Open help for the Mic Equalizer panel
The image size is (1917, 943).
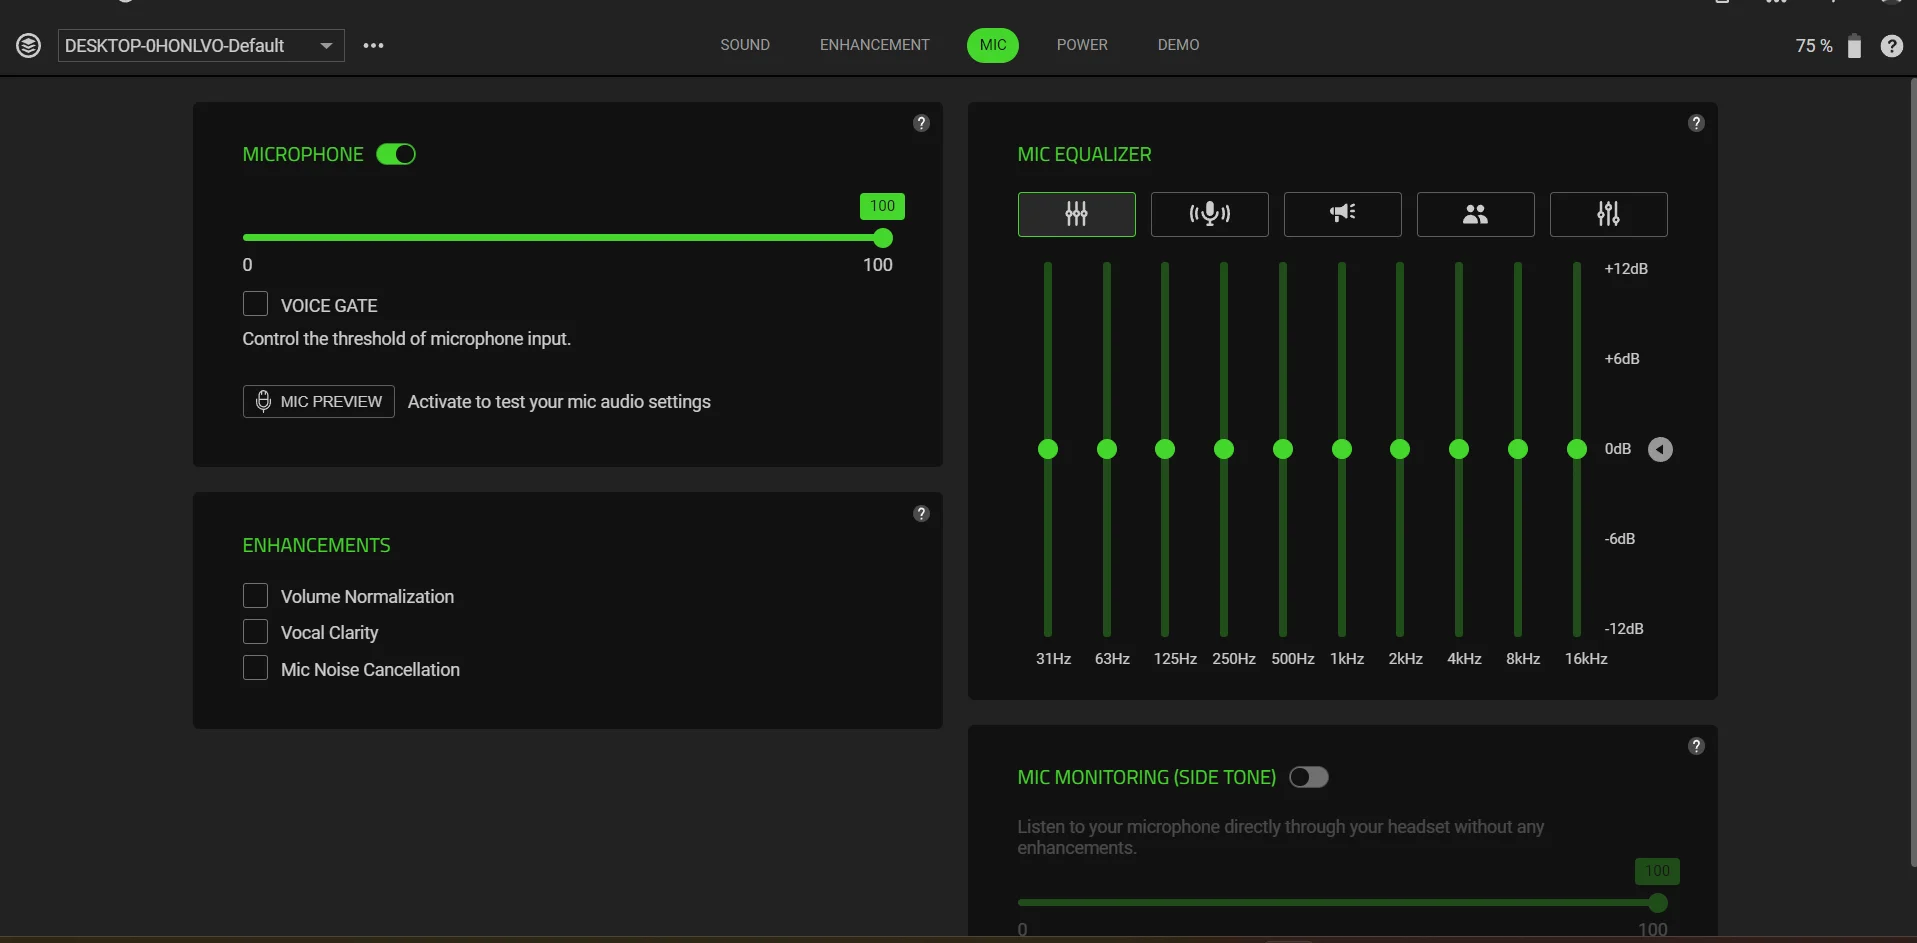pyautogui.click(x=1696, y=123)
